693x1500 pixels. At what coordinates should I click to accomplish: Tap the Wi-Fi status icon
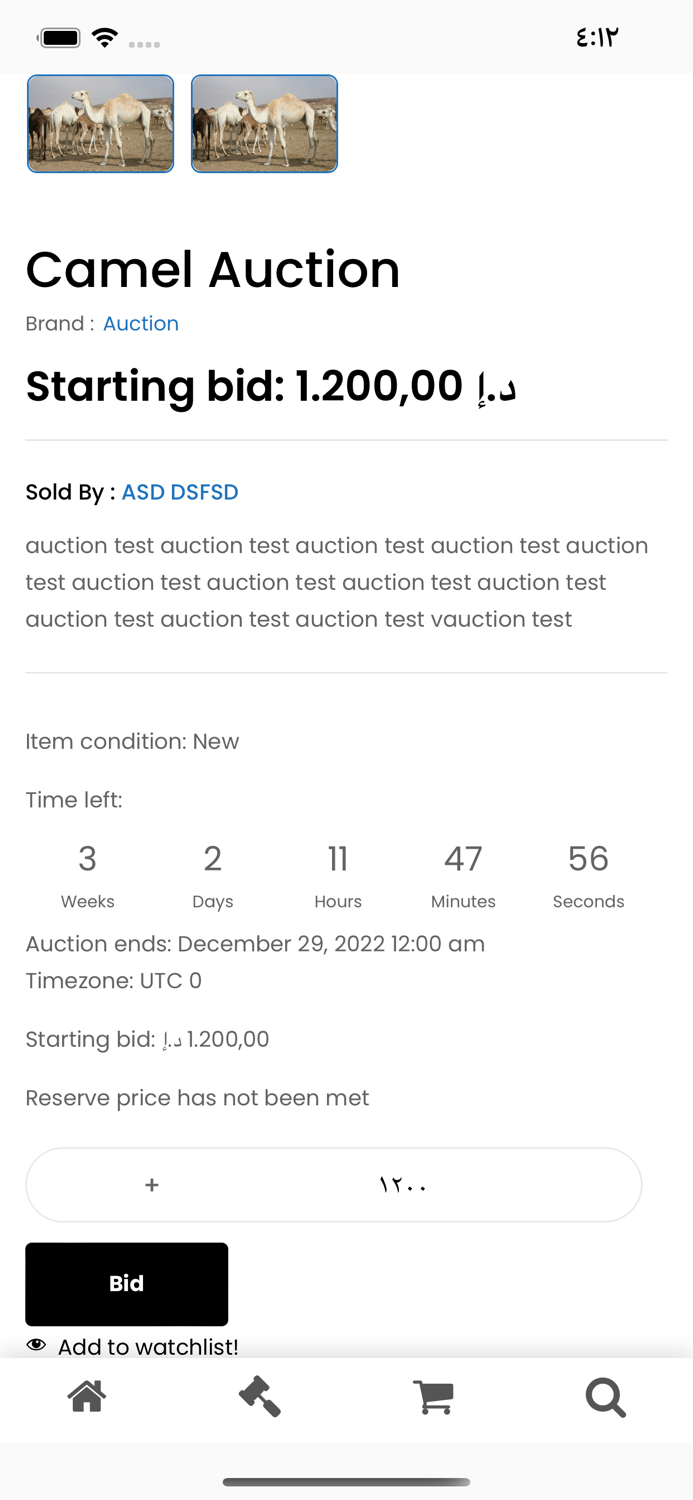tap(104, 38)
